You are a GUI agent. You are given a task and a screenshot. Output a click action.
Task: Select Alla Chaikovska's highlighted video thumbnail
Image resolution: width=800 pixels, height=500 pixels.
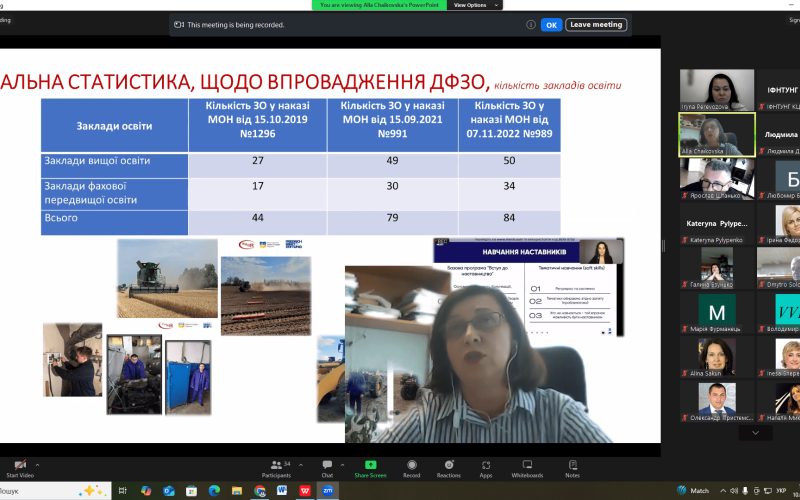[717, 134]
